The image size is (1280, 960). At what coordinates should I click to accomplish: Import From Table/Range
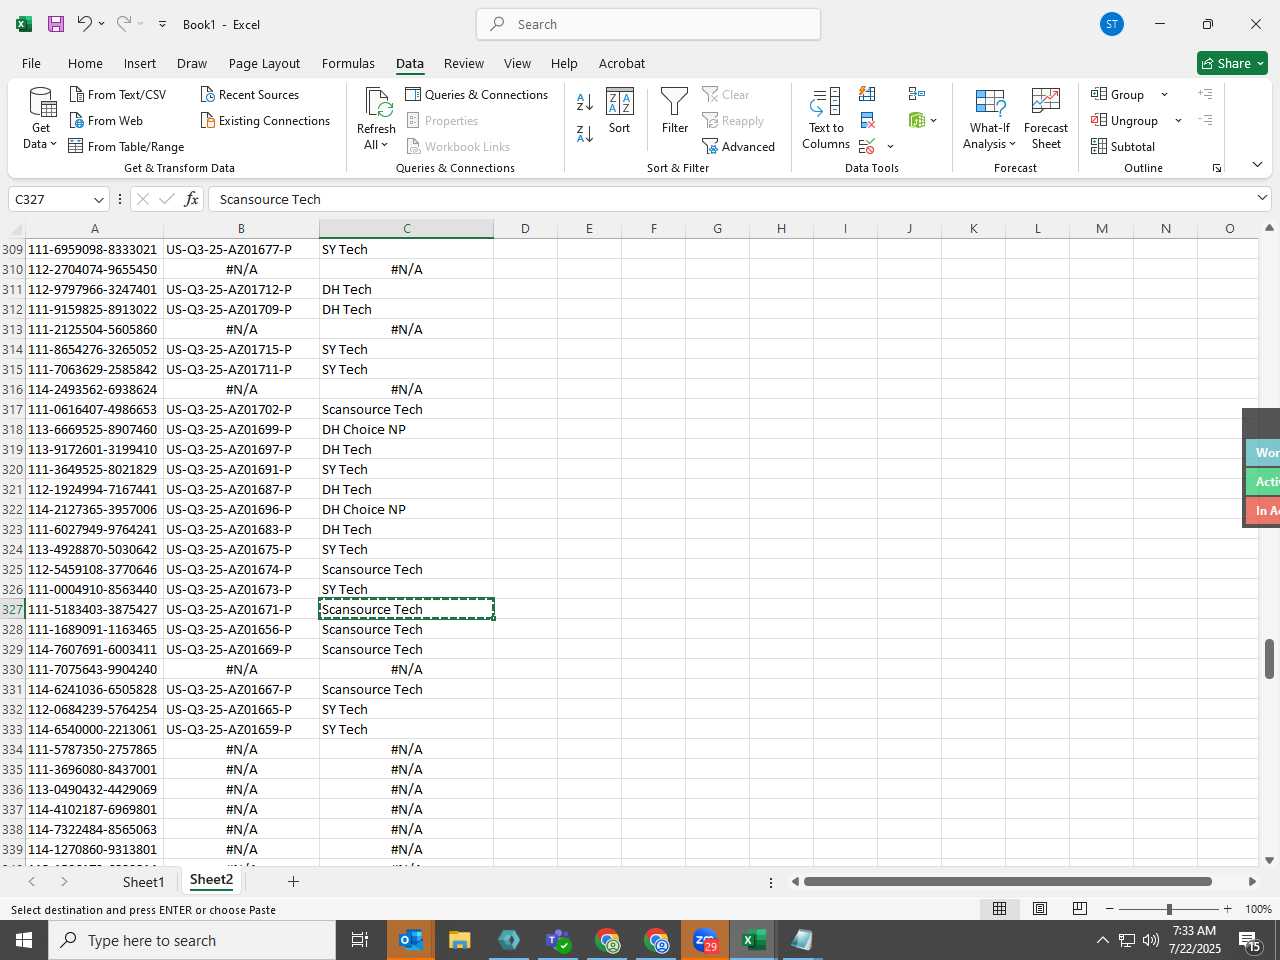[x=126, y=146]
